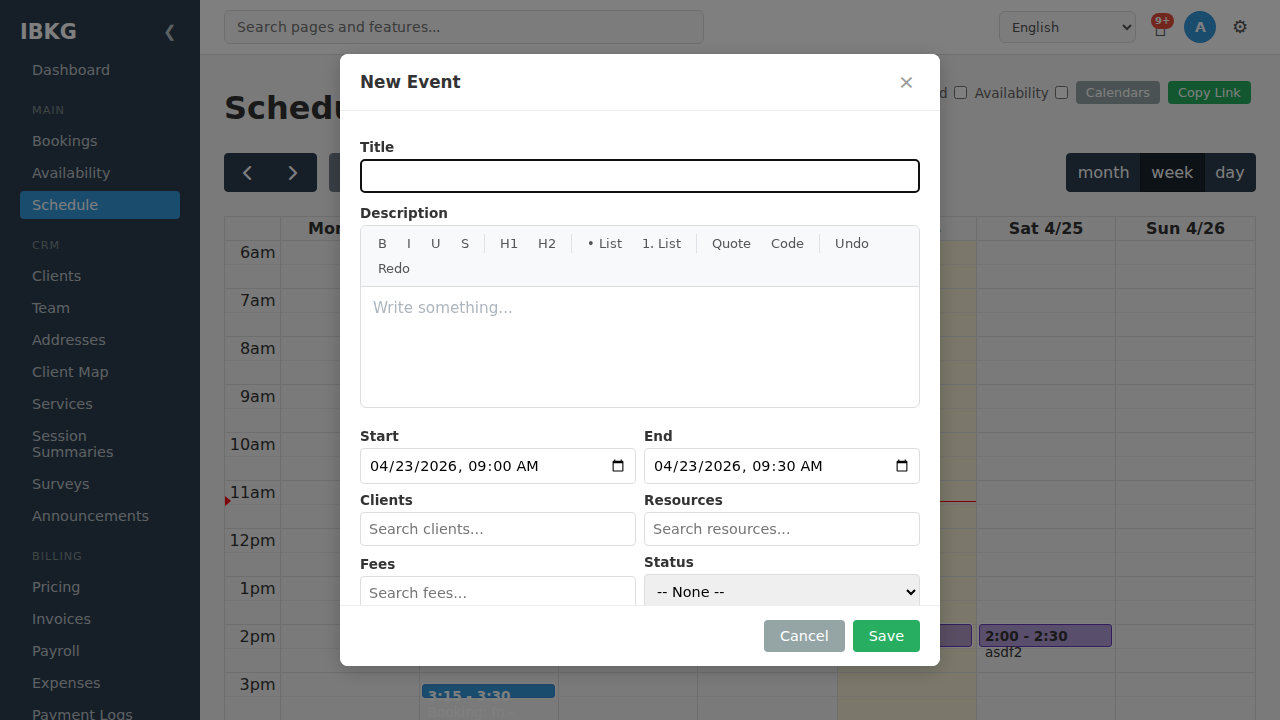Toggle checkbox next to Calendars button
1280x720 pixels.
pyautogui.click(x=1061, y=93)
